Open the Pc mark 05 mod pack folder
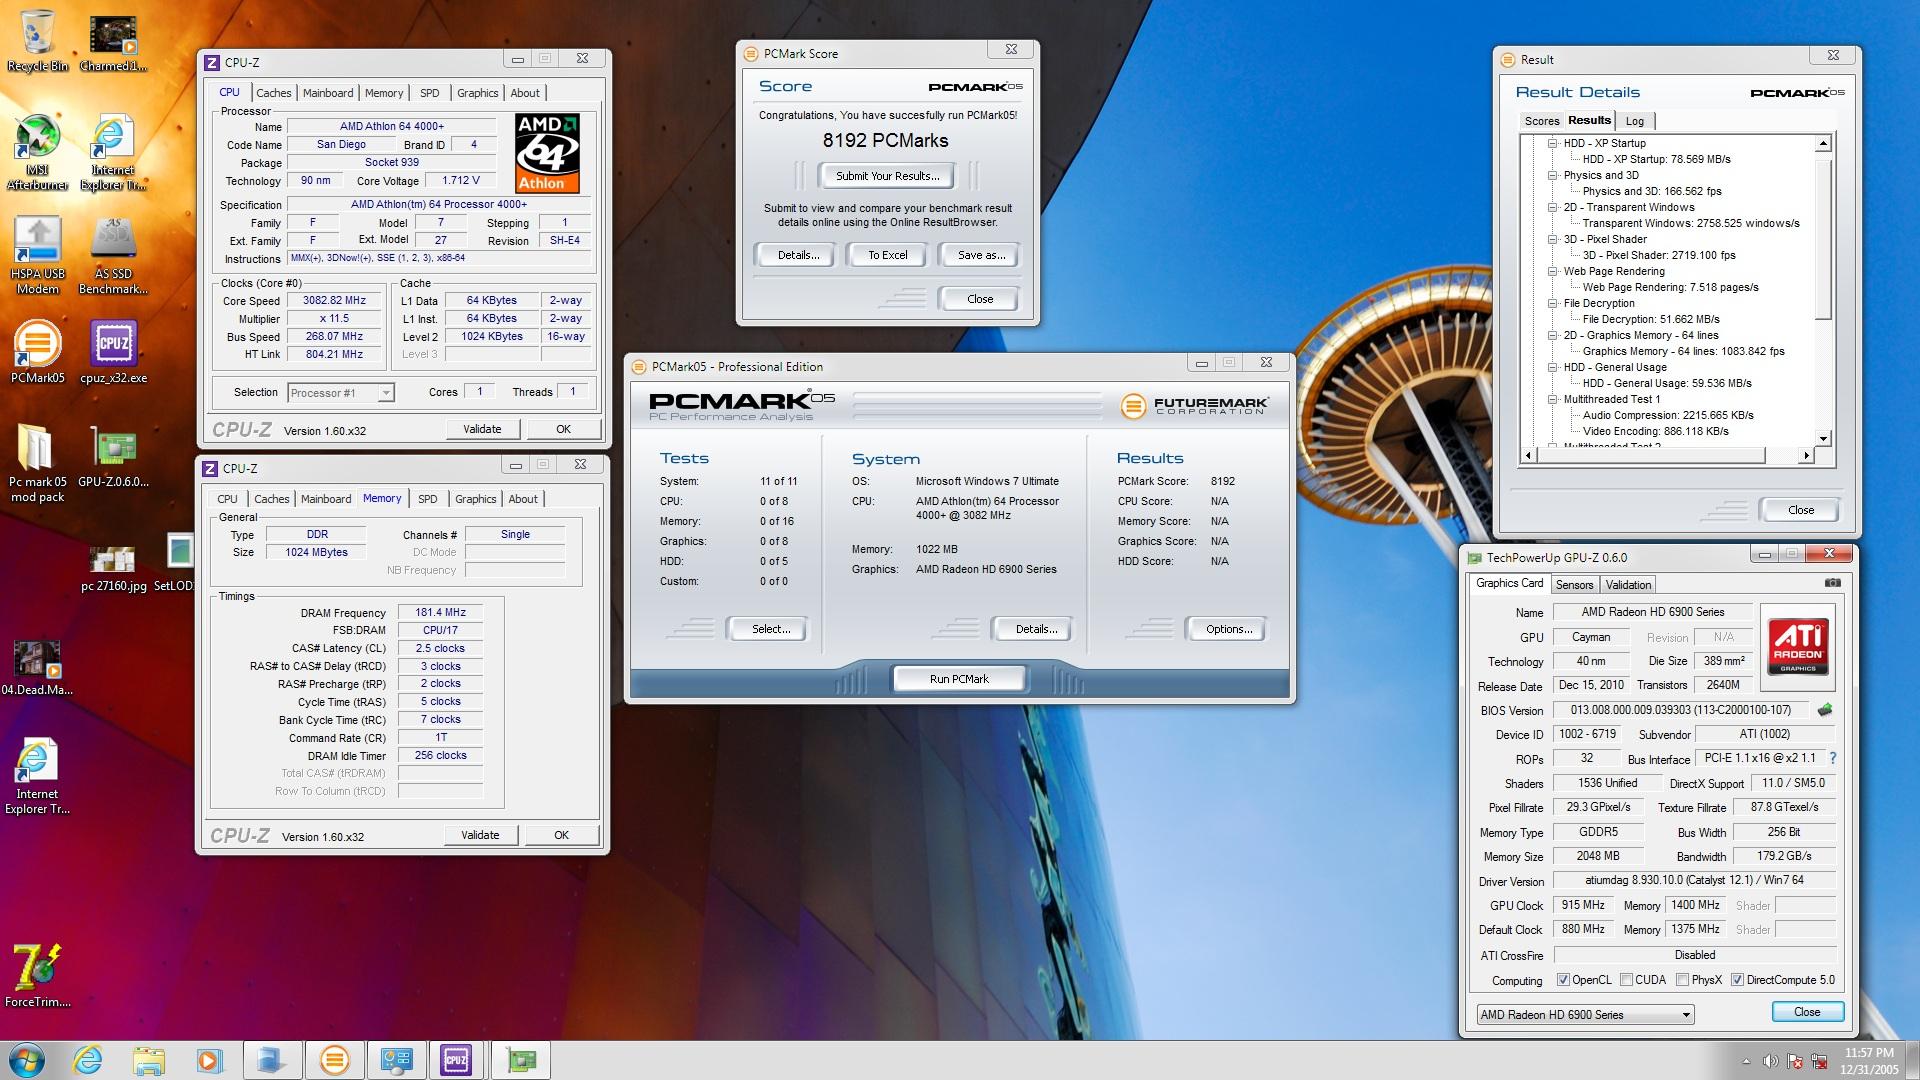Screen dimensions: 1920x1080 tap(37, 463)
